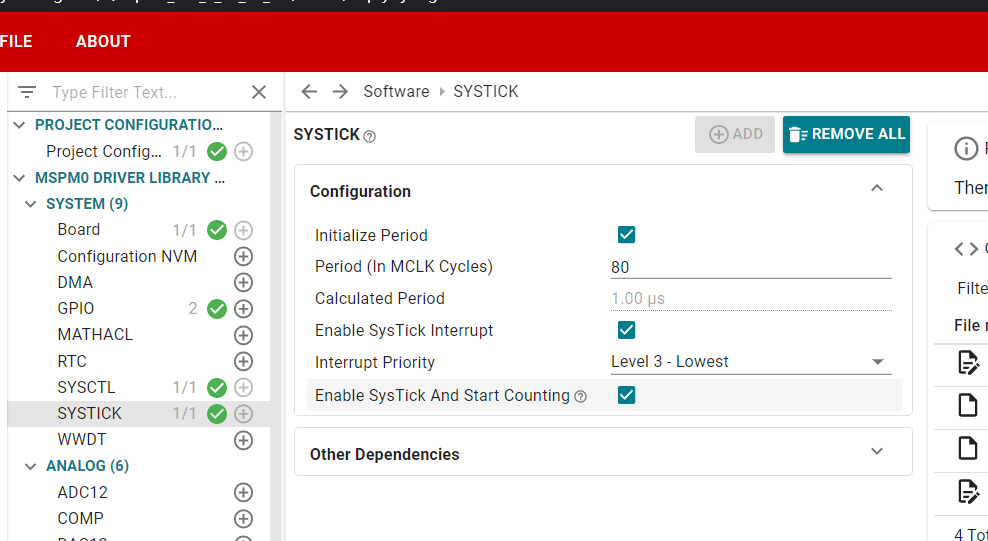The height and width of the screenshot is (541, 988).
Task: Add SYSTICK instance plus icon in sidebar
Action: 243,414
